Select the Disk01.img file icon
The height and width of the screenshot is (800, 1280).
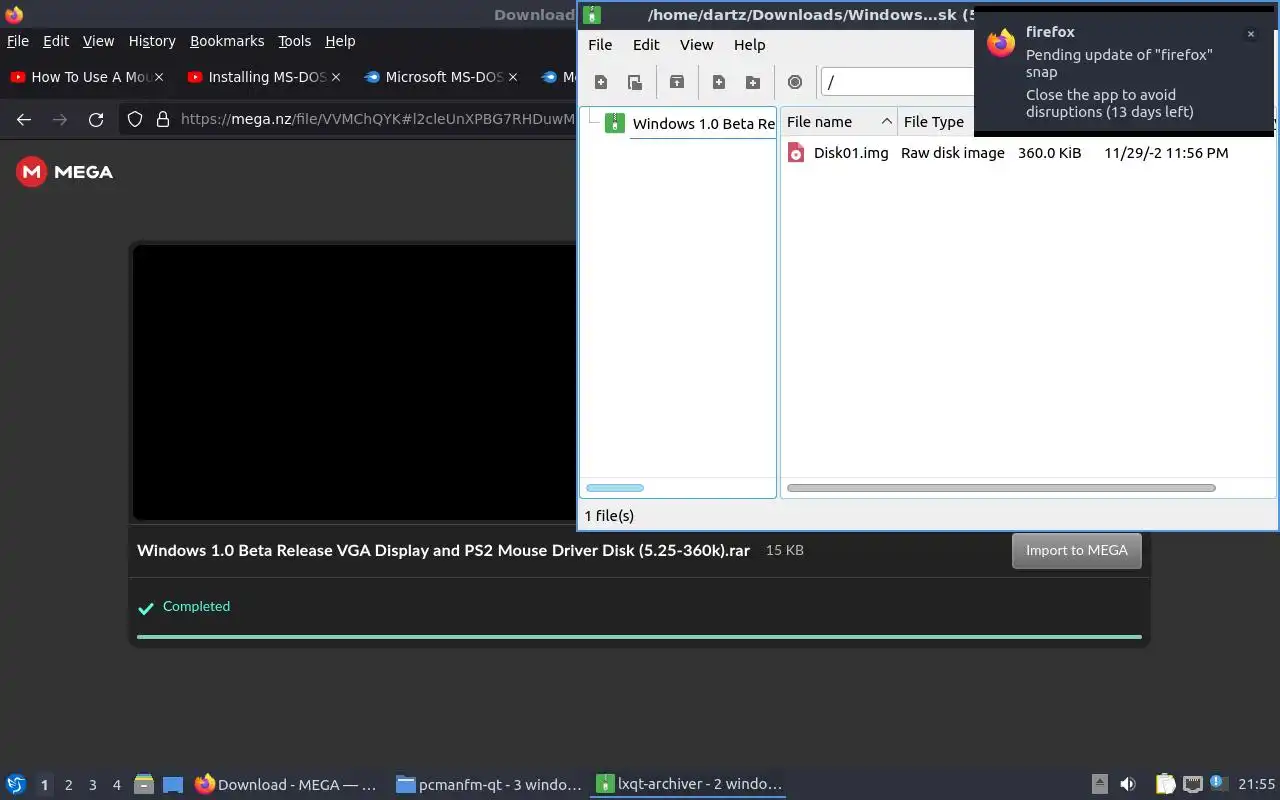point(796,152)
